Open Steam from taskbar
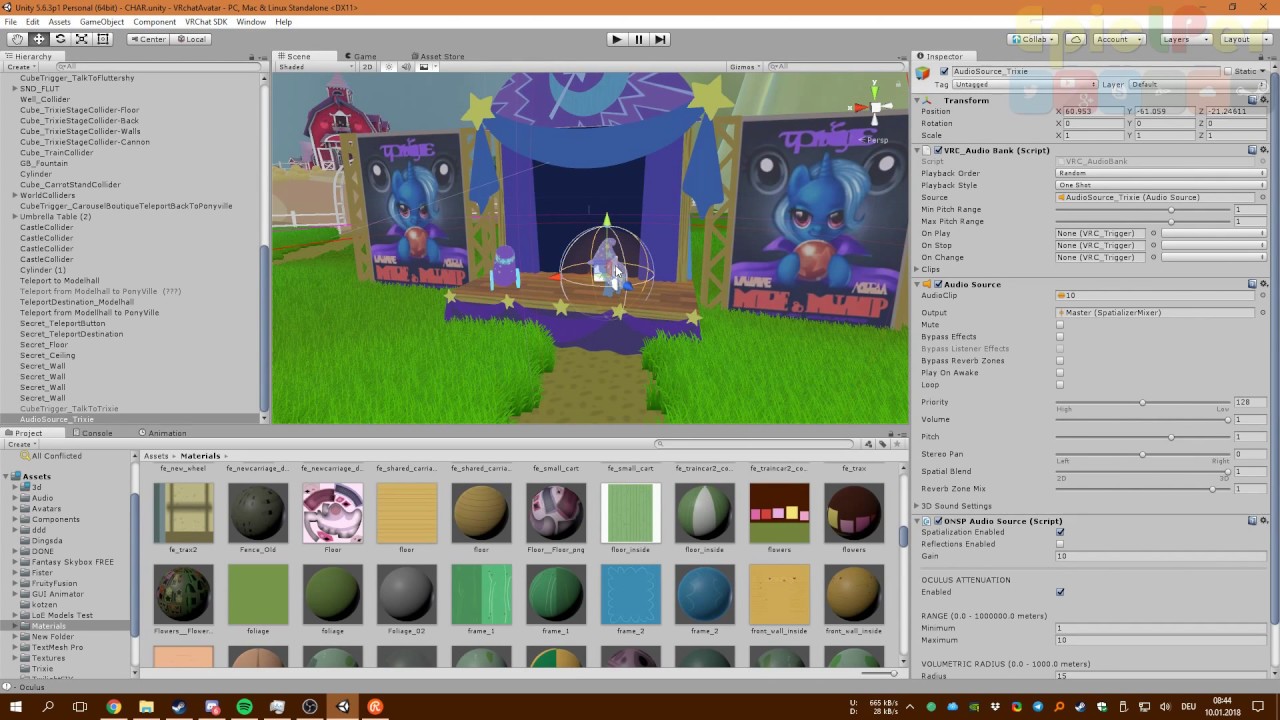1280x720 pixels. [179, 707]
